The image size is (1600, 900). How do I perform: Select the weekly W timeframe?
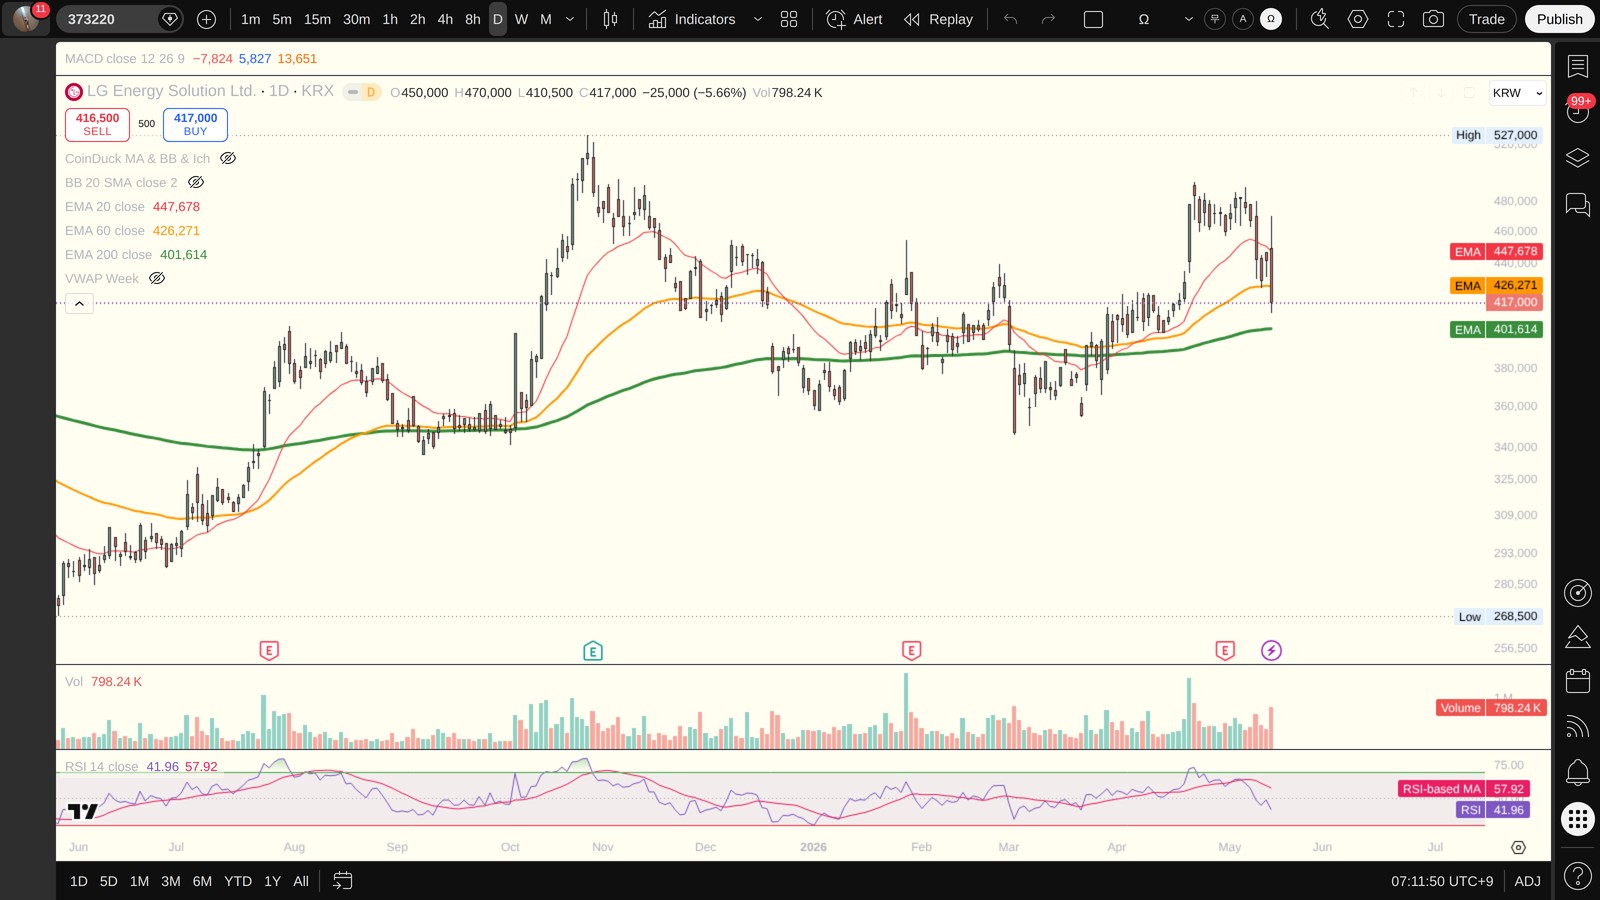coord(521,19)
